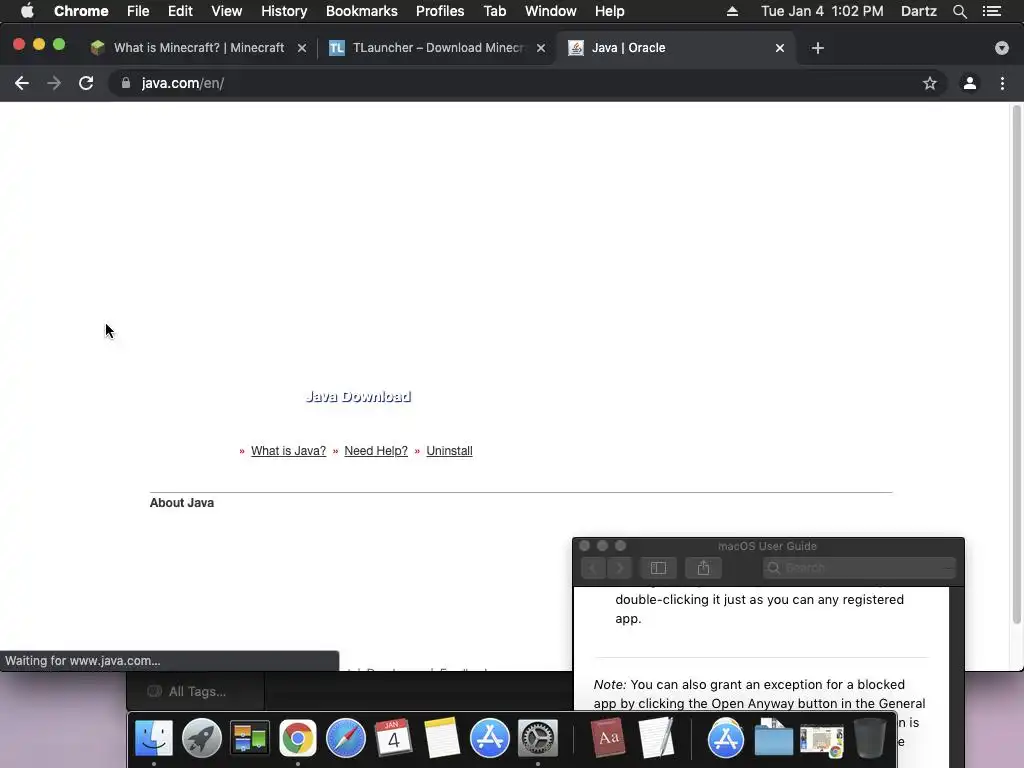Open Finder from the Dock

[153, 738]
